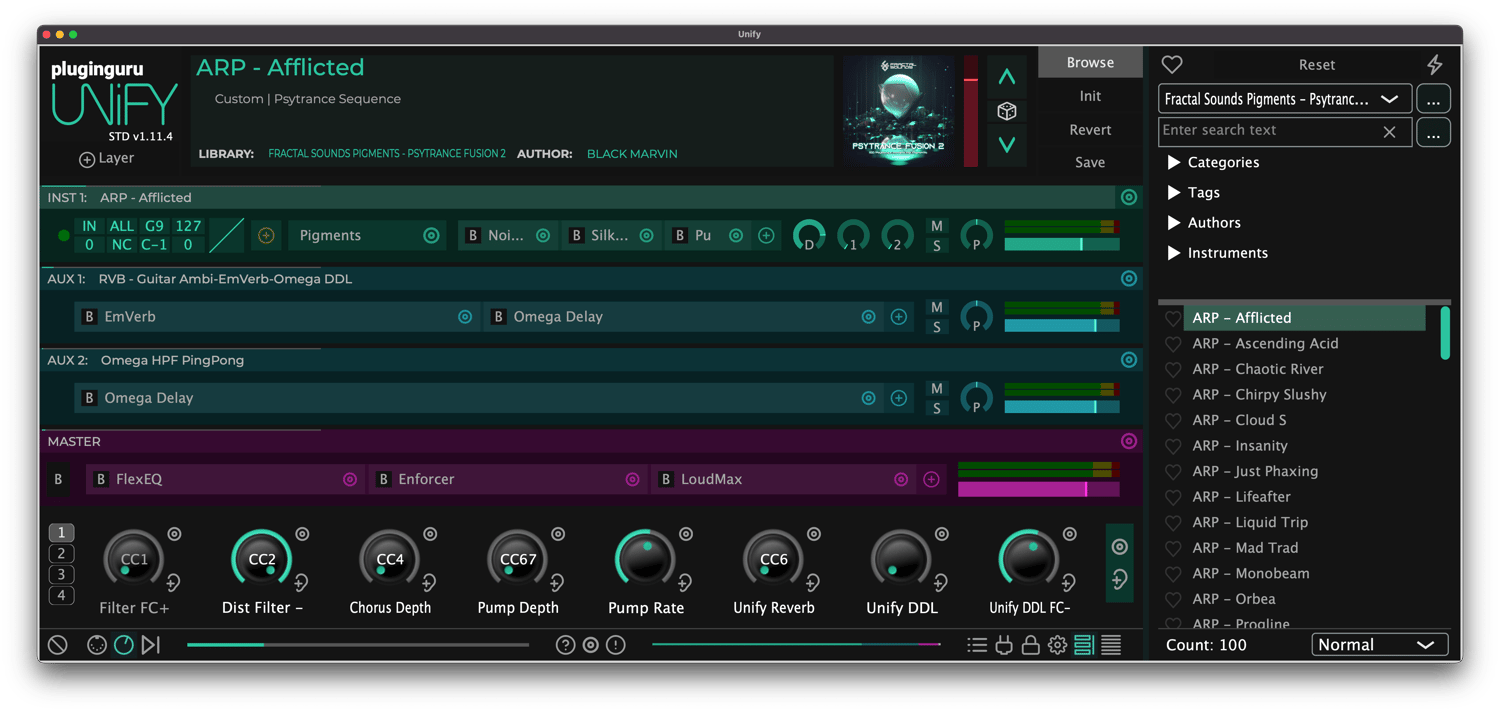Click the random dice cube icon
This screenshot has height=712, width=1500.
tap(1007, 111)
